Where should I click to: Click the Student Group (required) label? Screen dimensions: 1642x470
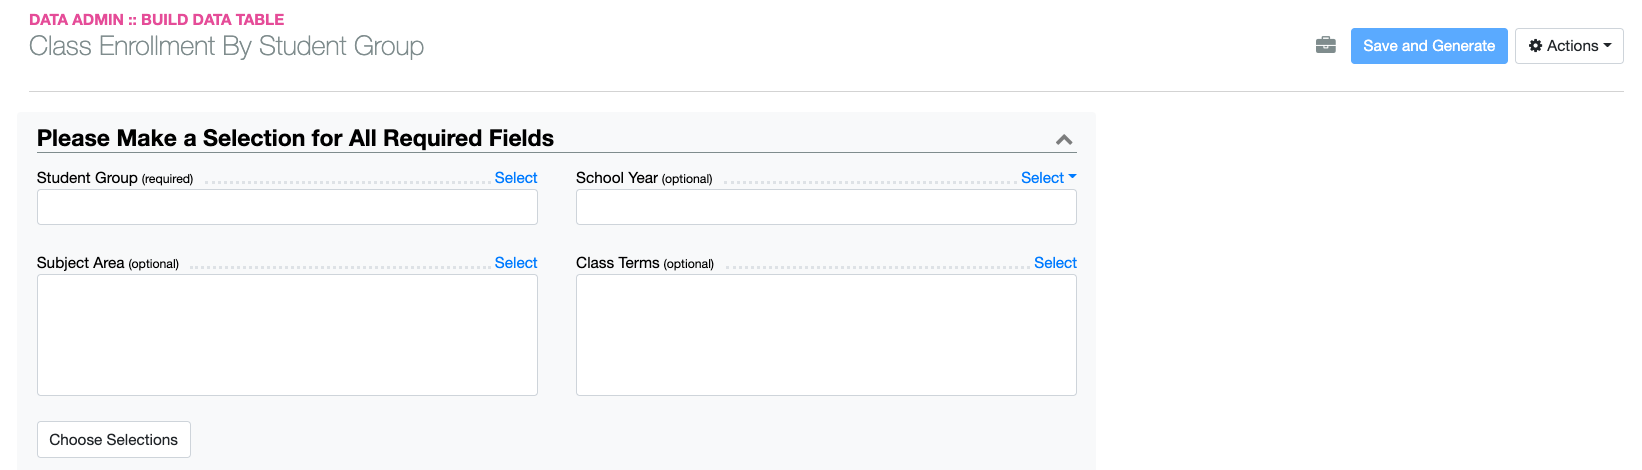[x=114, y=178]
